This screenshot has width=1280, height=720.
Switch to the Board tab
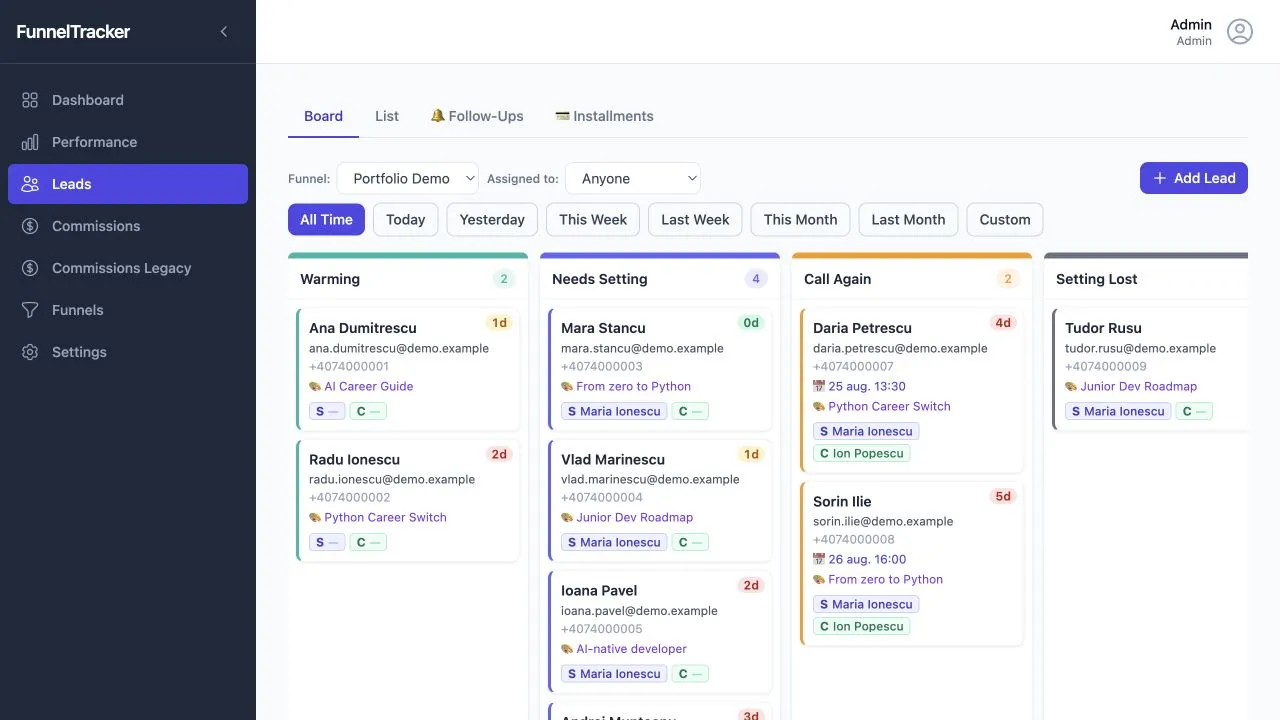click(x=323, y=116)
